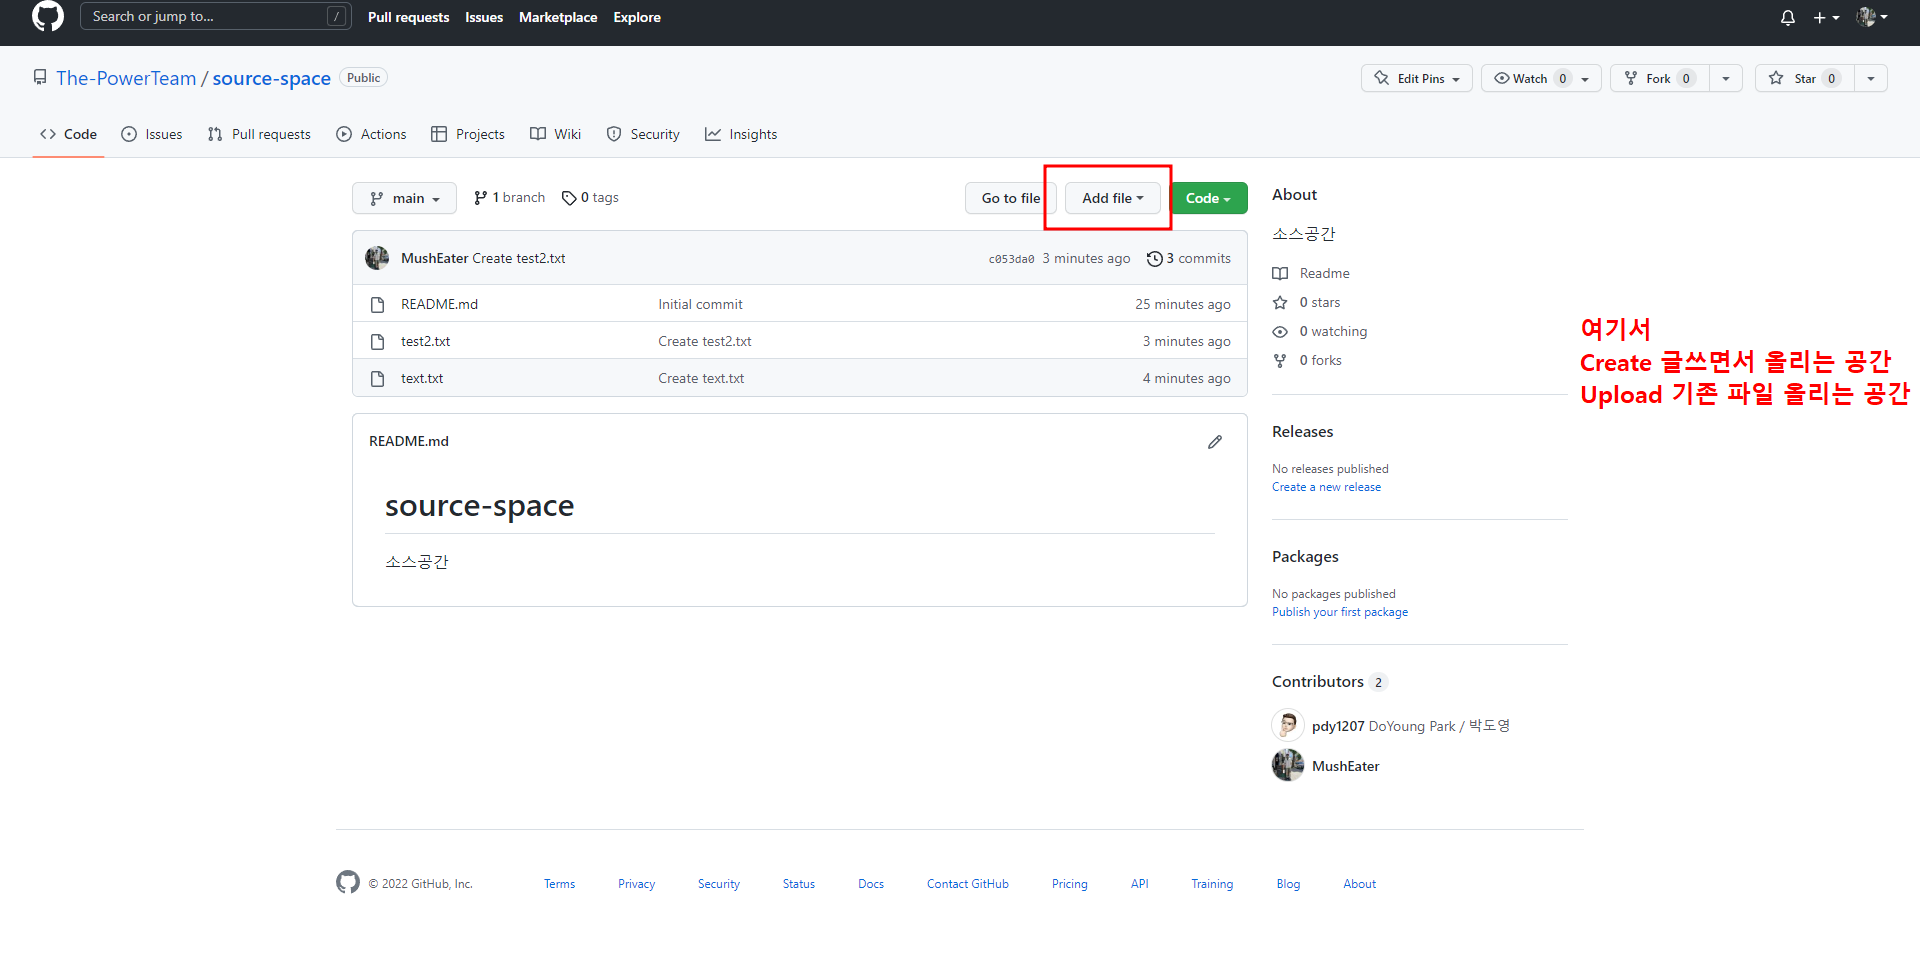
Task: Open Edit Pins dropdown
Action: [x=1416, y=78]
